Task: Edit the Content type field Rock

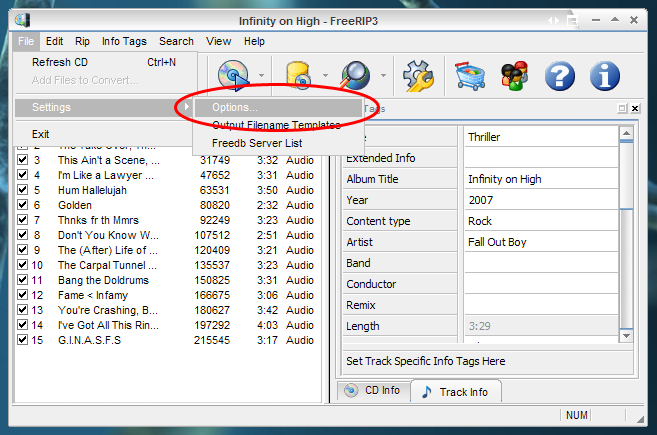Action: pyautogui.click(x=541, y=221)
